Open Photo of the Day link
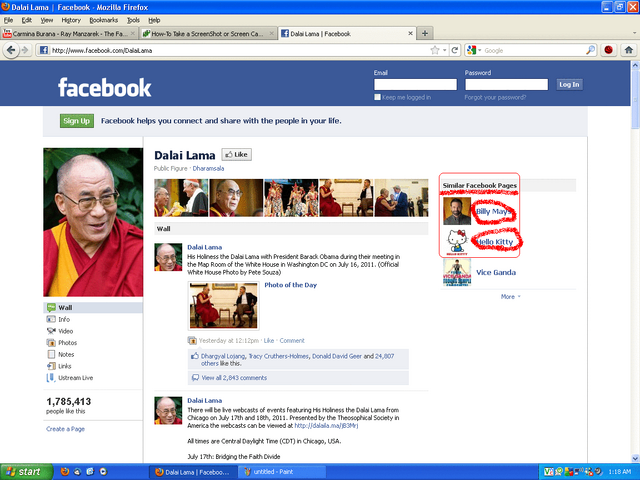Image resolution: width=640 pixels, height=480 pixels. (x=291, y=285)
